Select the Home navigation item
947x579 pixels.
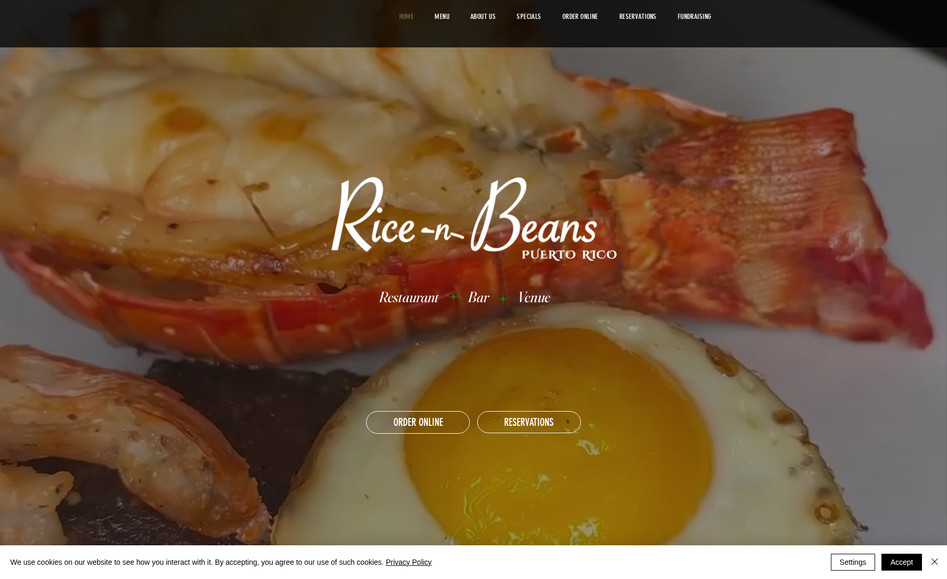(x=405, y=16)
